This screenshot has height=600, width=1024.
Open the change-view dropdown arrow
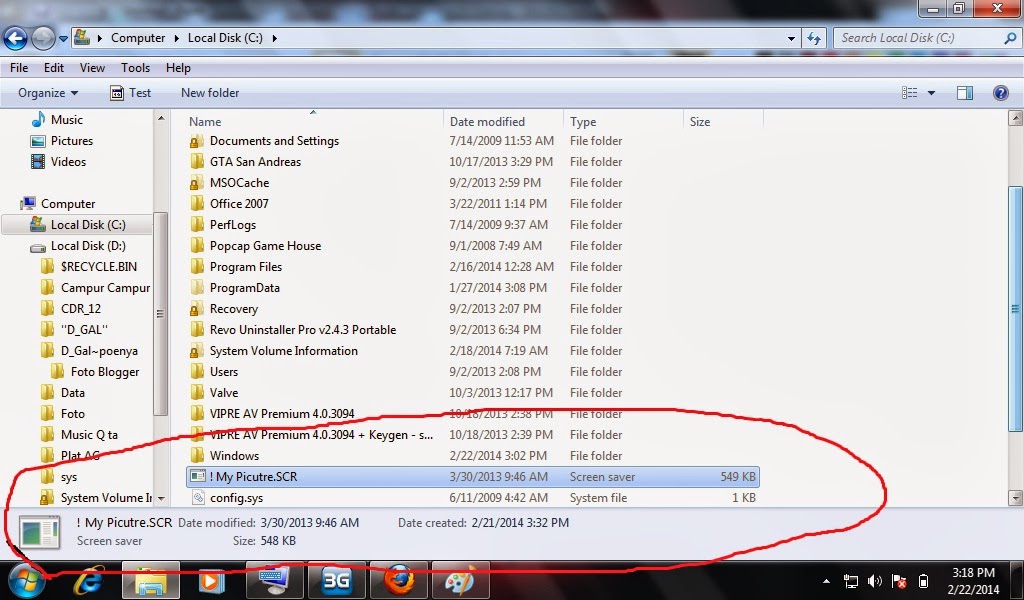pos(930,92)
